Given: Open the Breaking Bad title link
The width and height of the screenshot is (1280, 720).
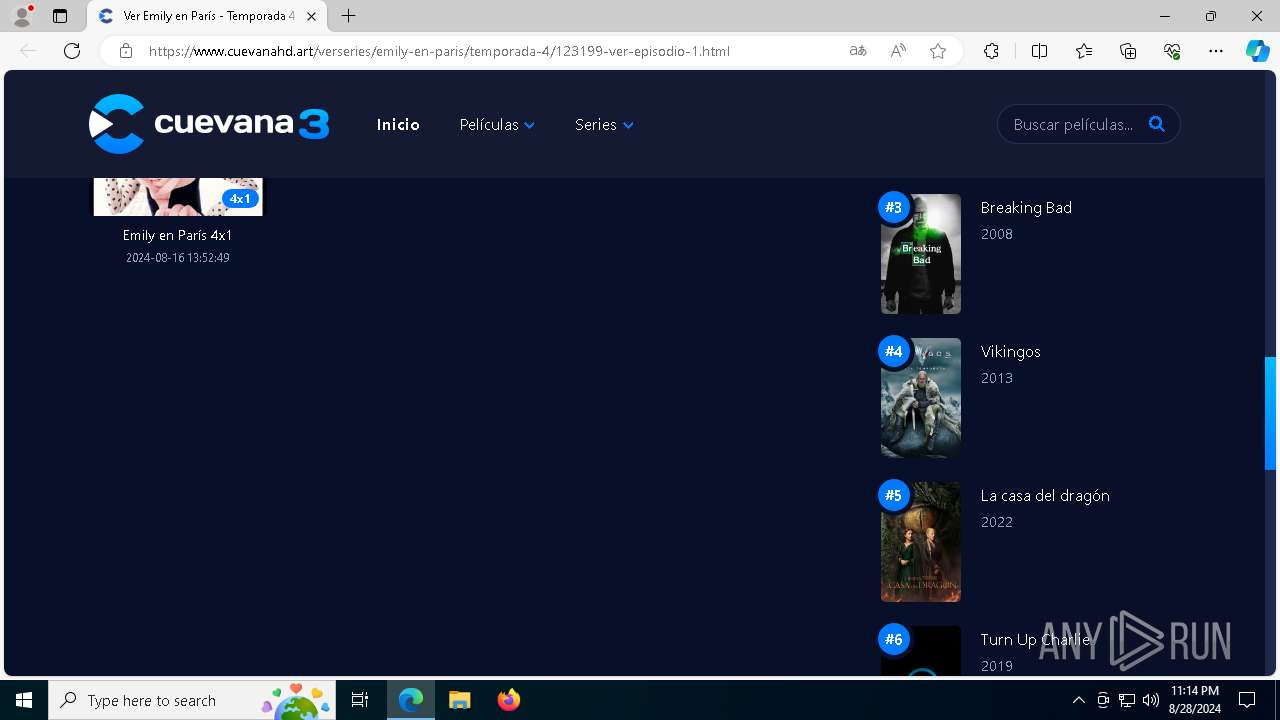Looking at the screenshot, I should coord(1026,208).
